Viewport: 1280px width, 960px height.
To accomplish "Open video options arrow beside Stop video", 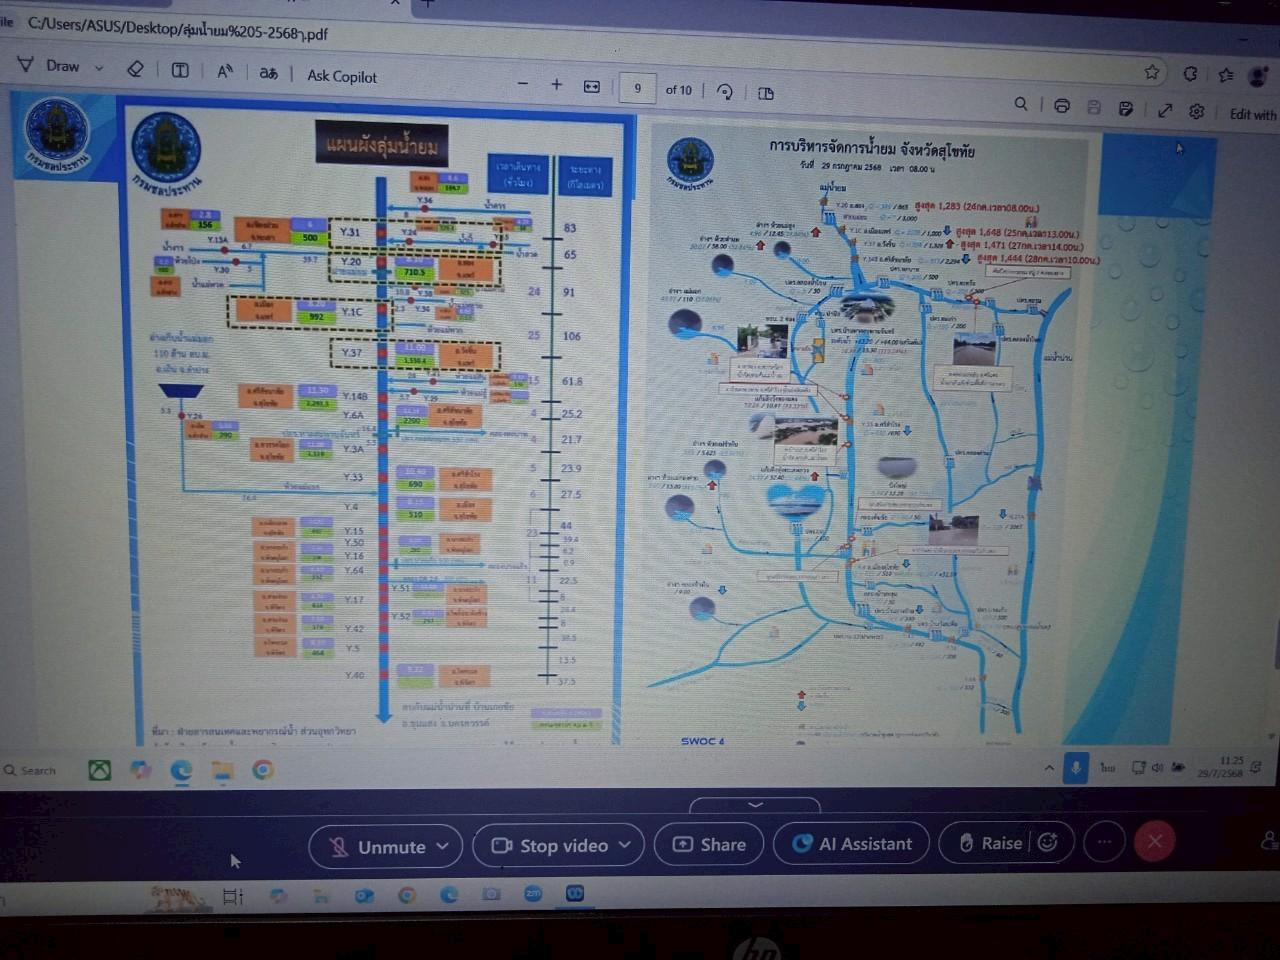I will pyautogui.click(x=625, y=845).
